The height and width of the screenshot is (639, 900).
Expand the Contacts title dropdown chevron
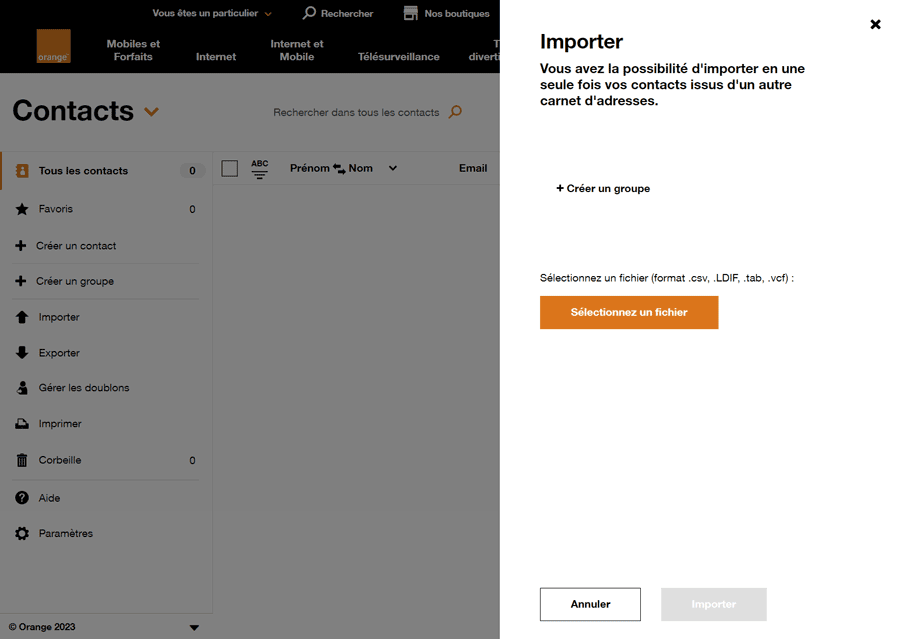(x=152, y=111)
